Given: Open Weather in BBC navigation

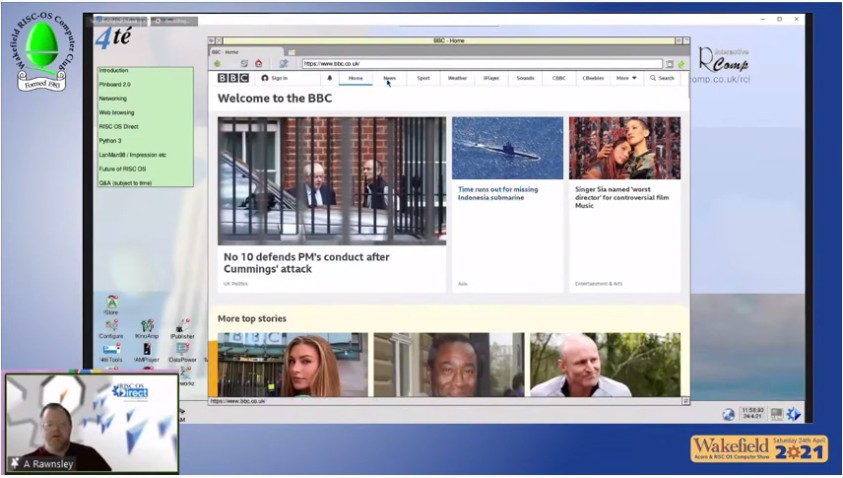Looking at the screenshot, I should [458, 78].
